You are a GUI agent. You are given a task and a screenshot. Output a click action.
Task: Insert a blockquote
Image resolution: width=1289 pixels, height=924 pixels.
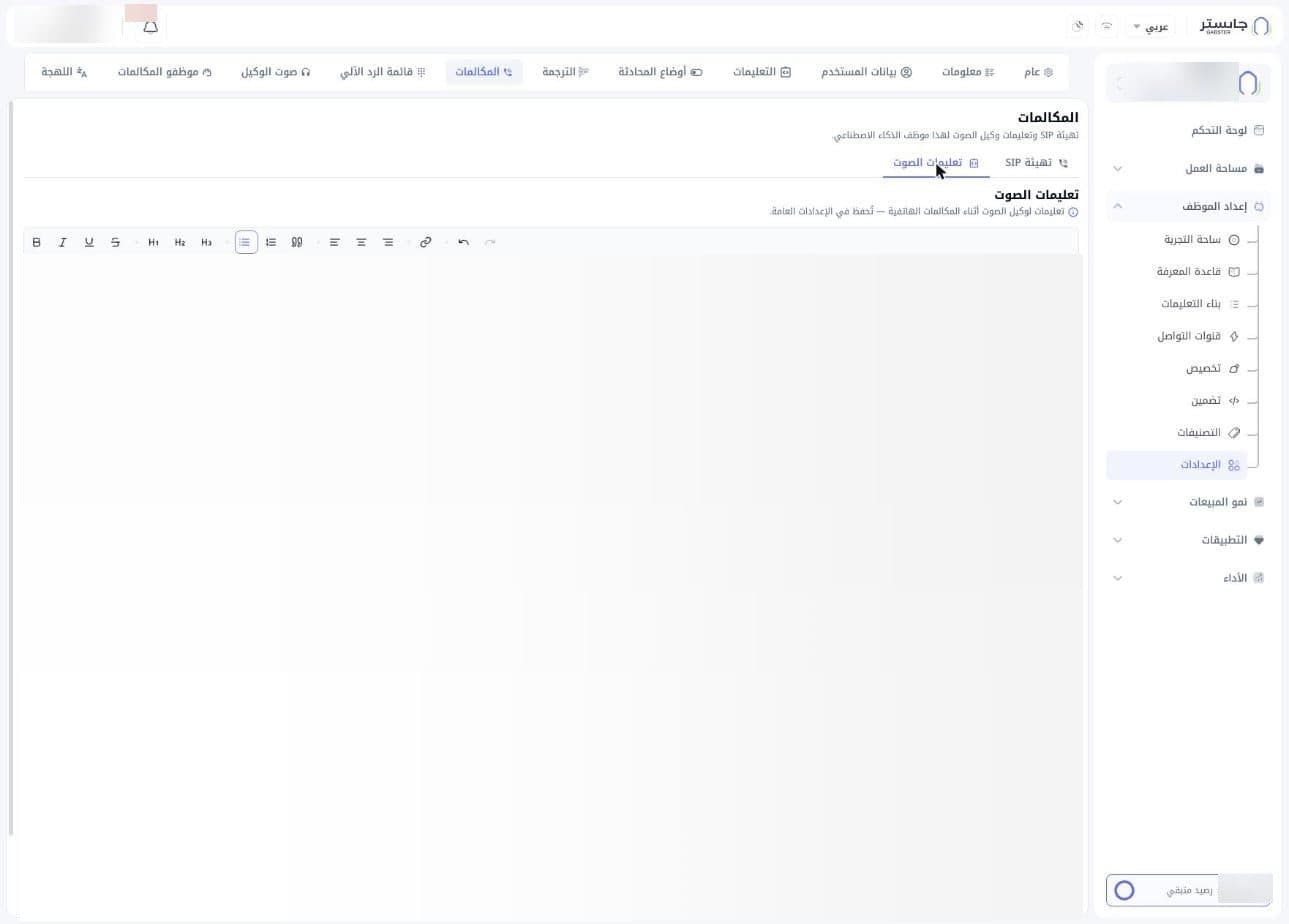(x=297, y=242)
